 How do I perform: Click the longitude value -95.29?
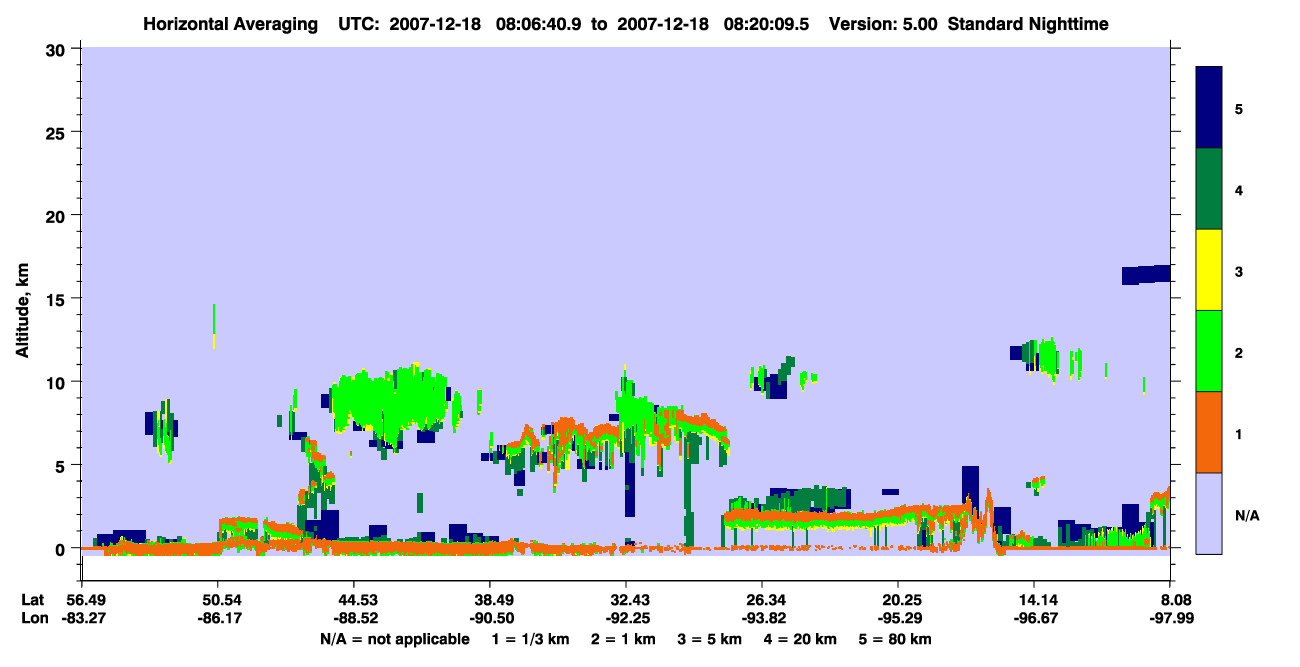pyautogui.click(x=898, y=619)
